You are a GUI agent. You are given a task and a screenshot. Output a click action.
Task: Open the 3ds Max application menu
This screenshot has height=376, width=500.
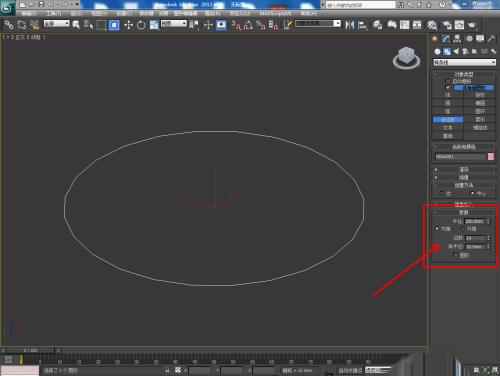7,7
